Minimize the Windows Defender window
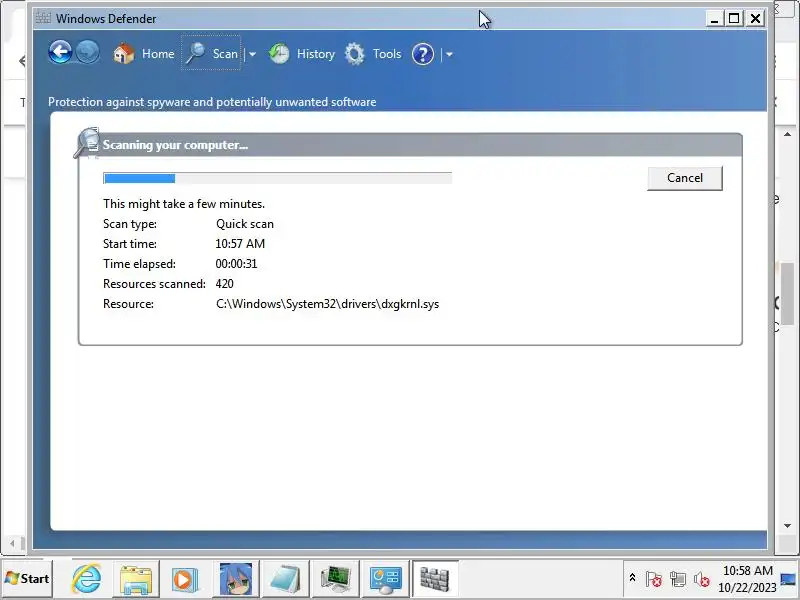The image size is (800, 600). (714, 19)
